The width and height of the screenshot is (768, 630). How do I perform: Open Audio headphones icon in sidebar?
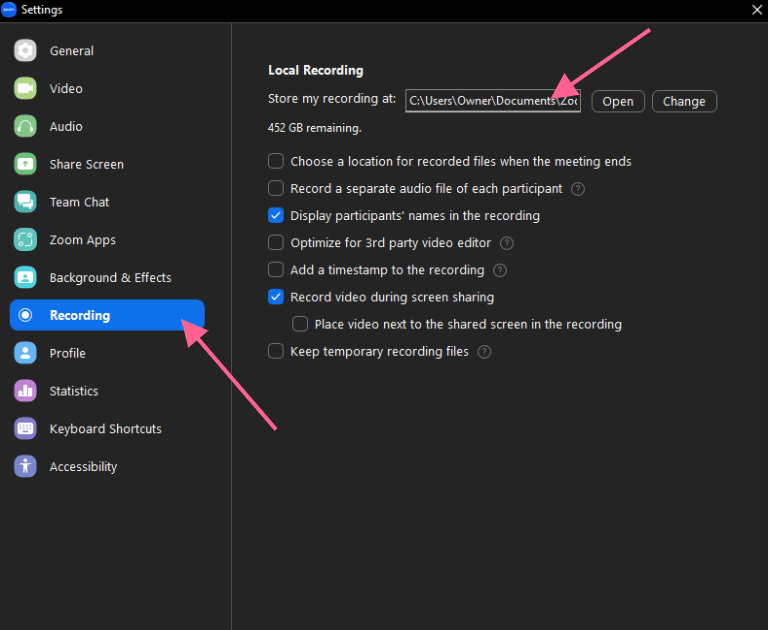tap(25, 126)
